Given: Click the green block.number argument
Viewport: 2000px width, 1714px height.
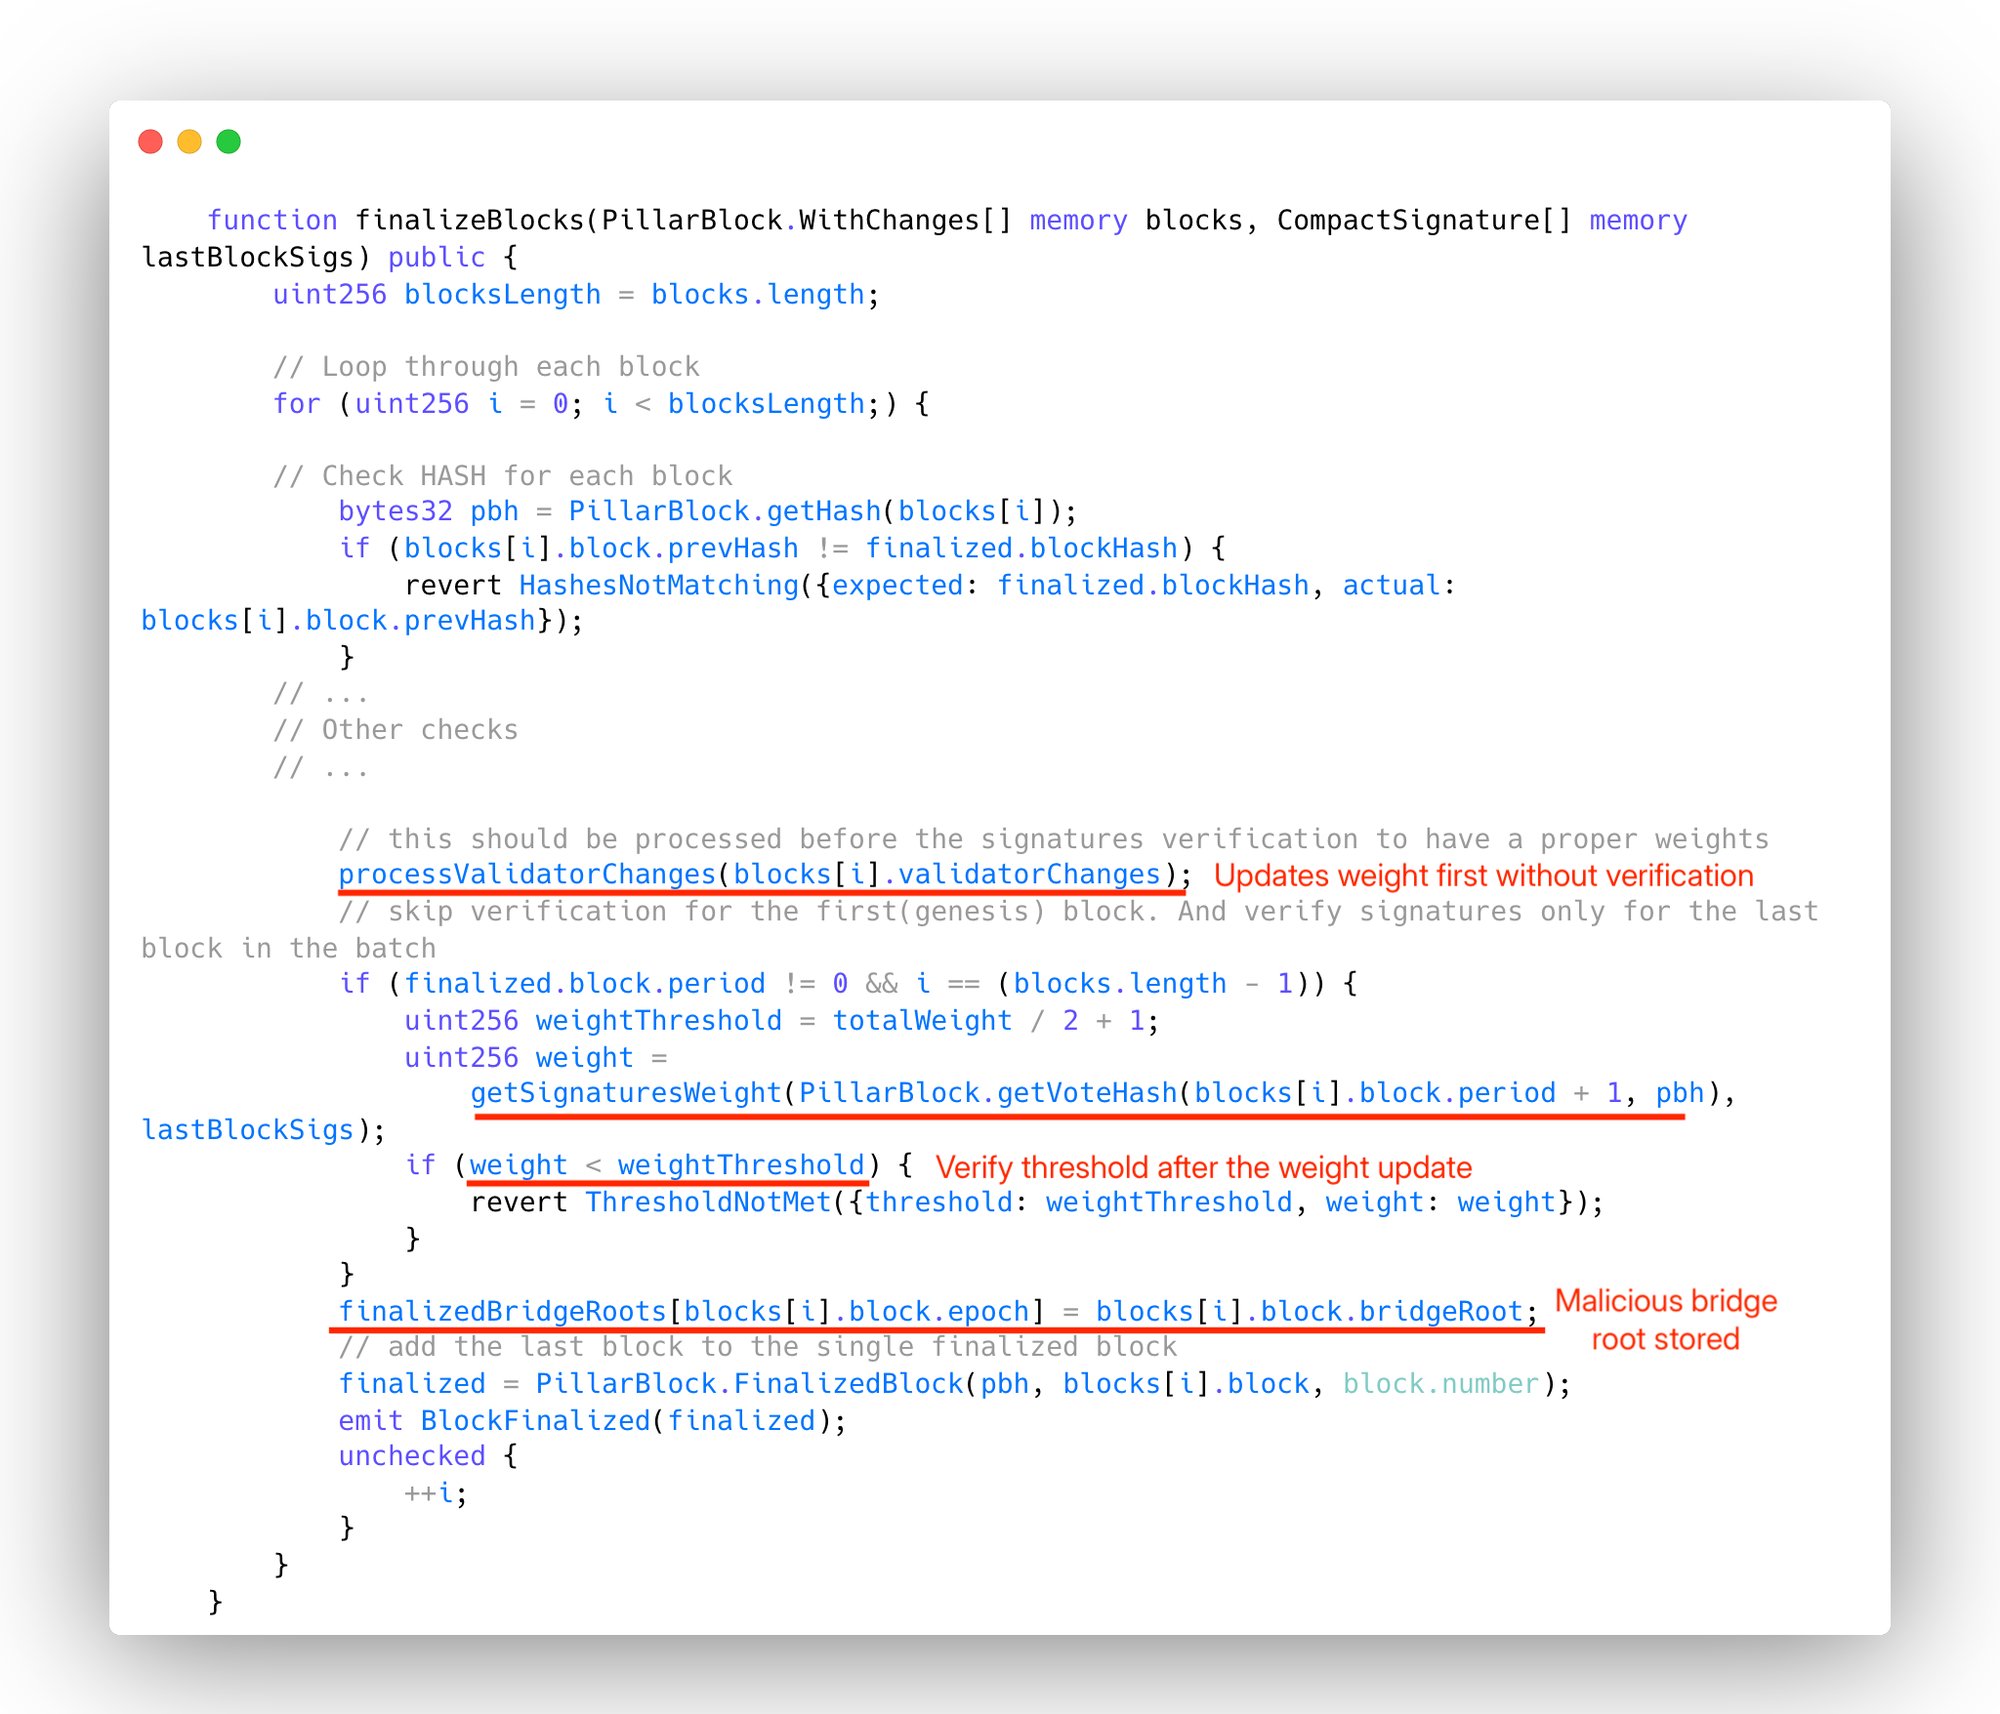Looking at the screenshot, I should pyautogui.click(x=1441, y=1384).
